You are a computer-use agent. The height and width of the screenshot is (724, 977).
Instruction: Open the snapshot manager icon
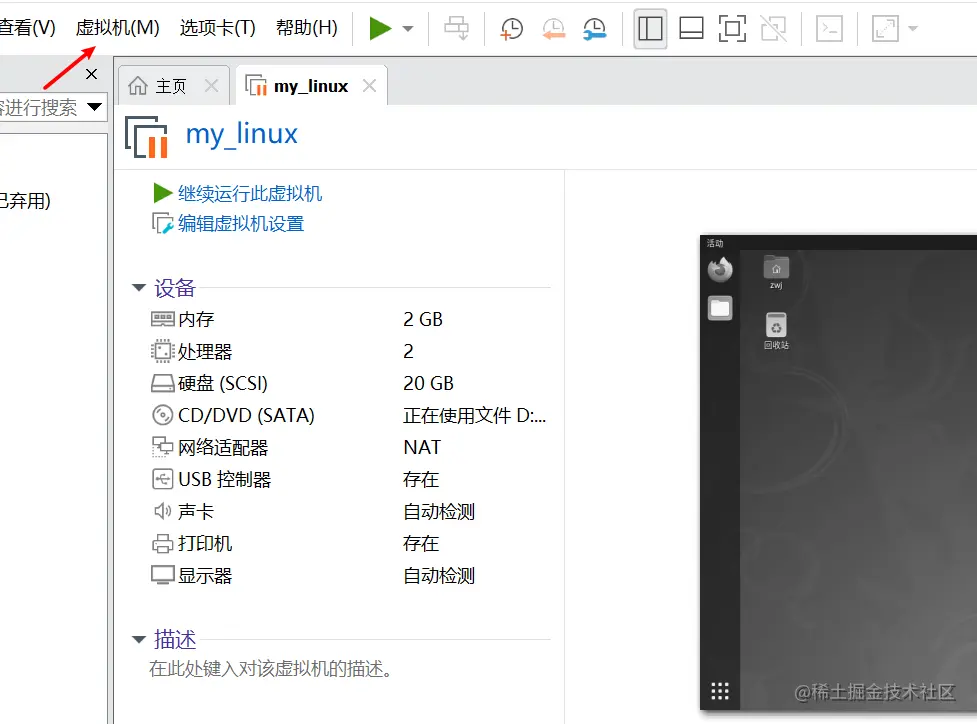pos(594,29)
